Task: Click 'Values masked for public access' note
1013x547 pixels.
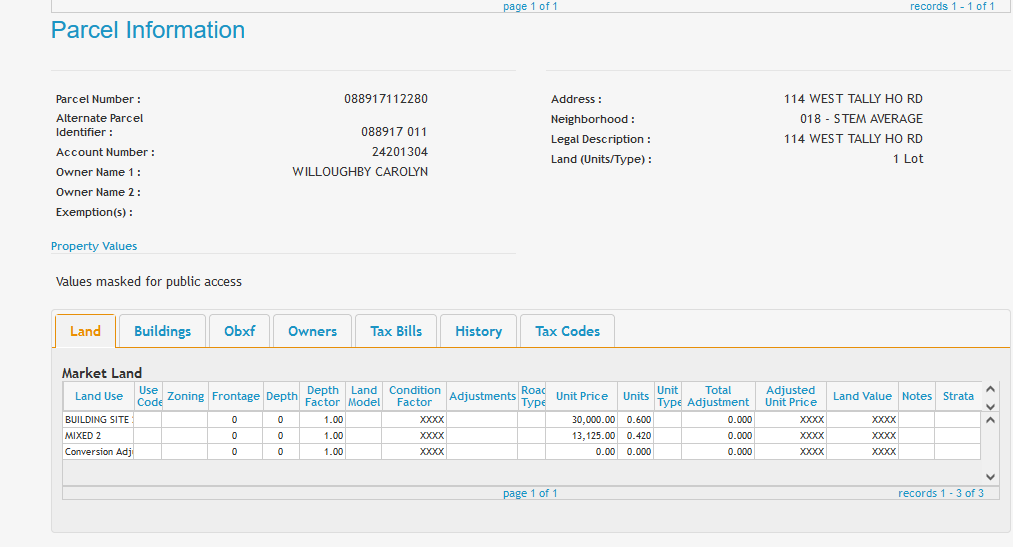Action: pyautogui.click(x=149, y=282)
